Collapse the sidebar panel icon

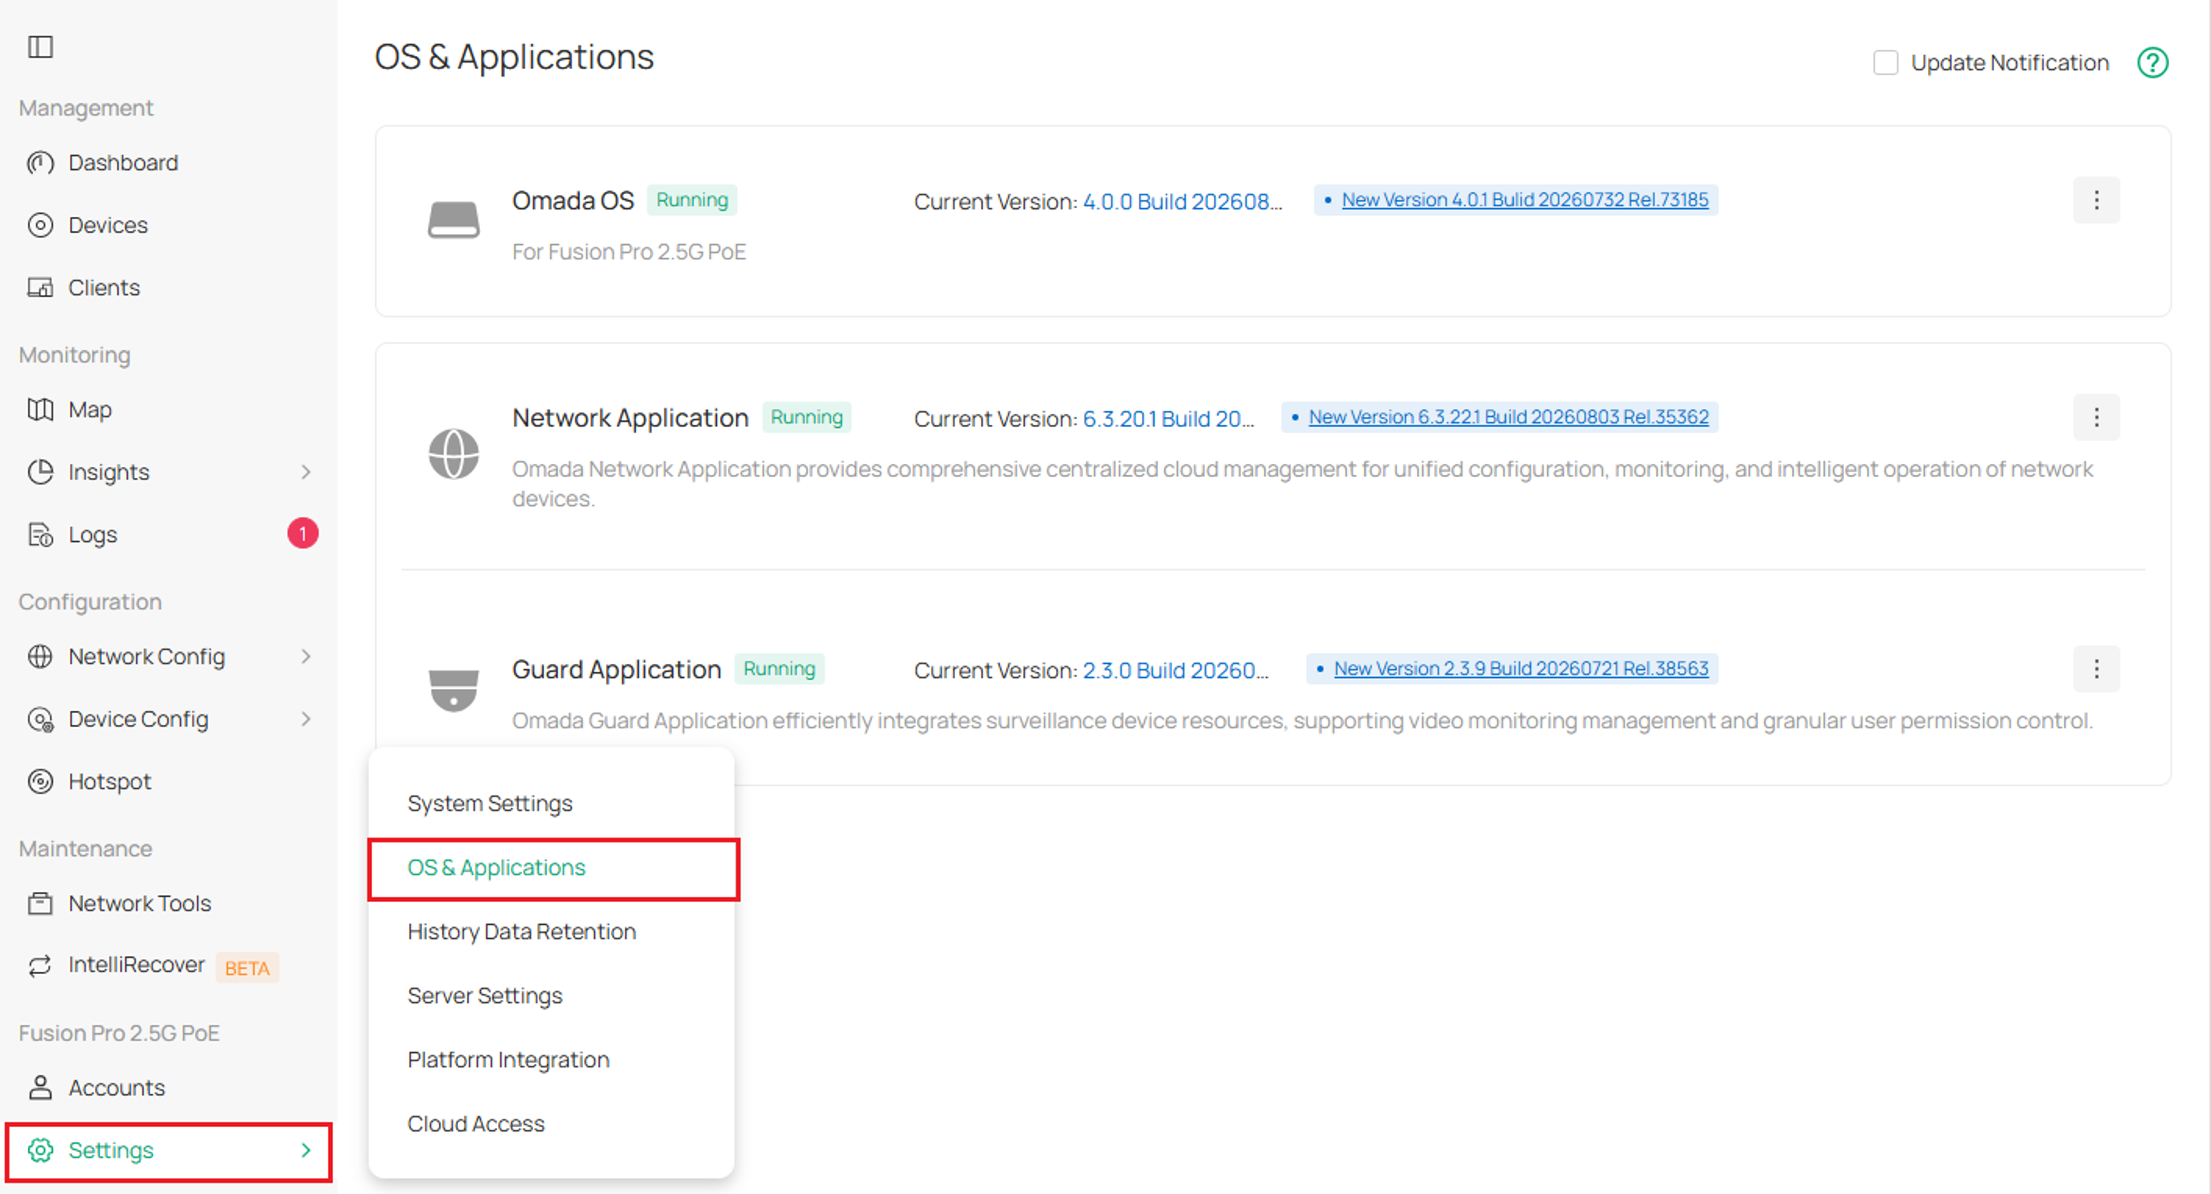pos(40,47)
